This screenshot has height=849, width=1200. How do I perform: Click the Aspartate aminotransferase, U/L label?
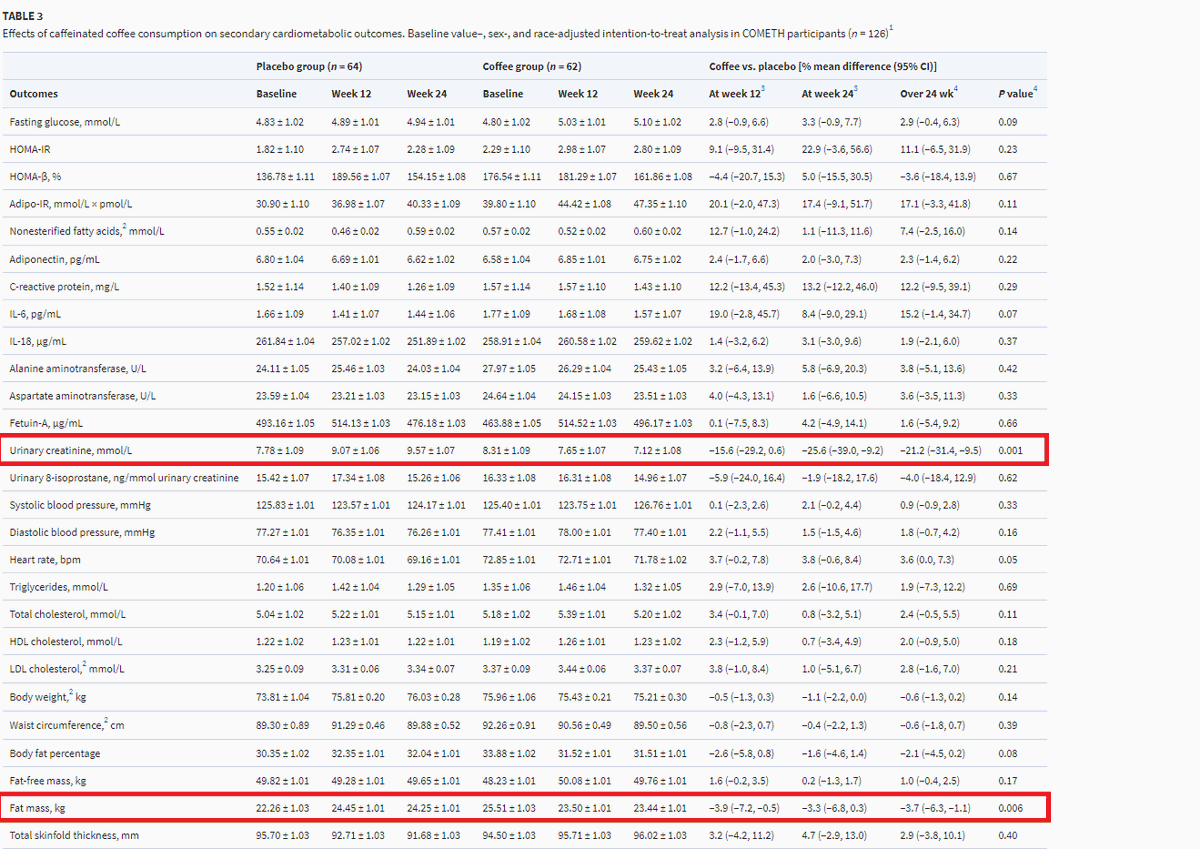click(83, 396)
